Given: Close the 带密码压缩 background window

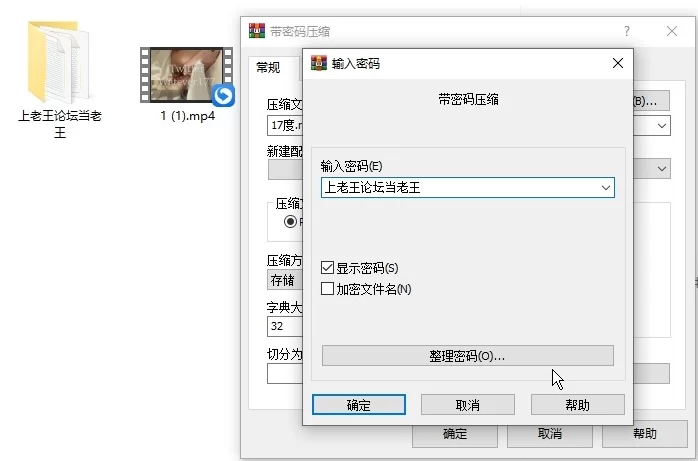Looking at the screenshot, I should pos(672,31).
